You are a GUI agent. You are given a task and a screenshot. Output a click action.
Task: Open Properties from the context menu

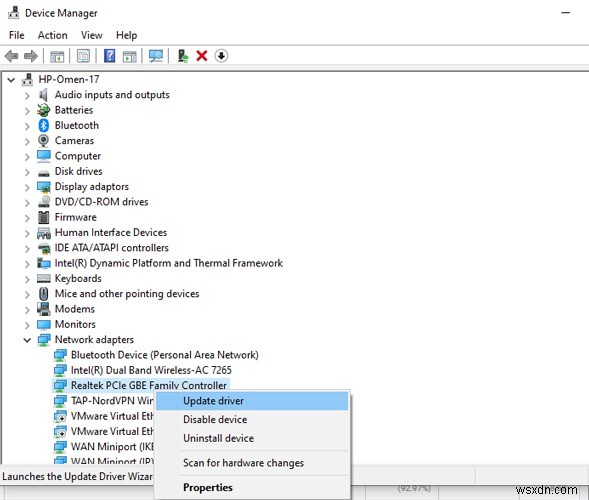click(252, 487)
